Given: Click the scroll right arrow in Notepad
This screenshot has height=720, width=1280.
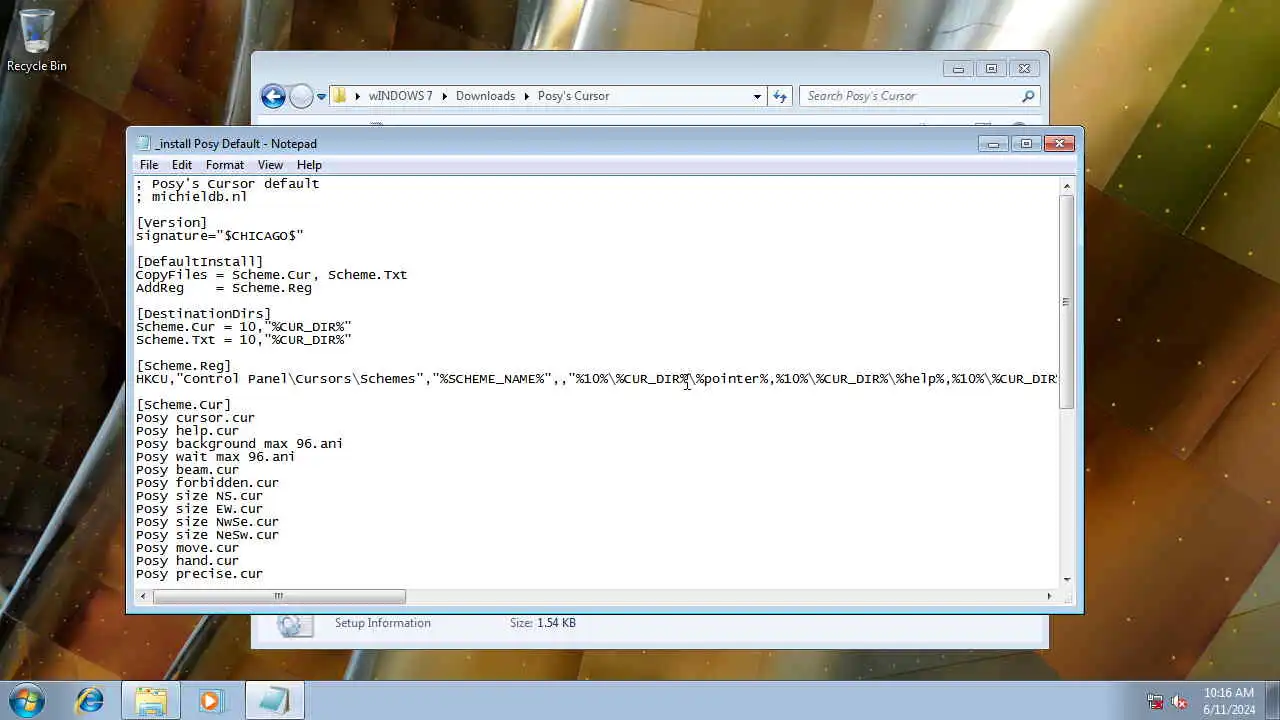Looking at the screenshot, I should (1049, 596).
